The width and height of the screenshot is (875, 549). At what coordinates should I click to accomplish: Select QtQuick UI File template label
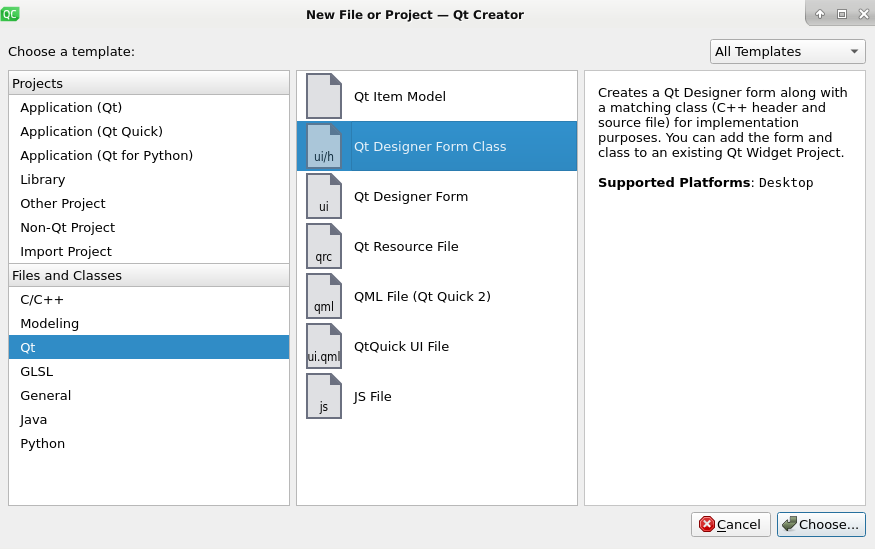[x=401, y=346]
